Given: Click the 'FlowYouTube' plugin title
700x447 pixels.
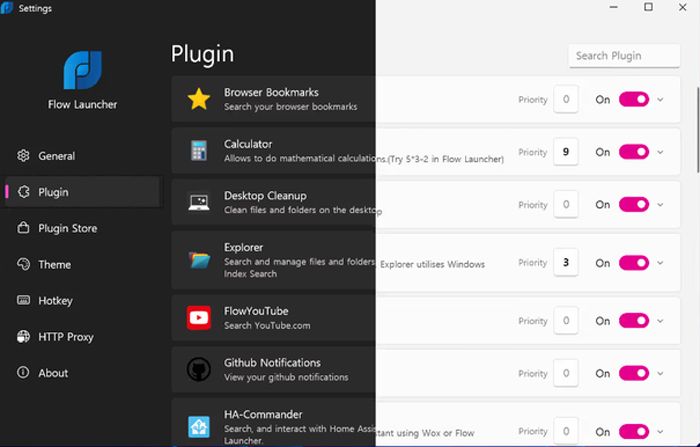Looking at the screenshot, I should coord(256,311).
